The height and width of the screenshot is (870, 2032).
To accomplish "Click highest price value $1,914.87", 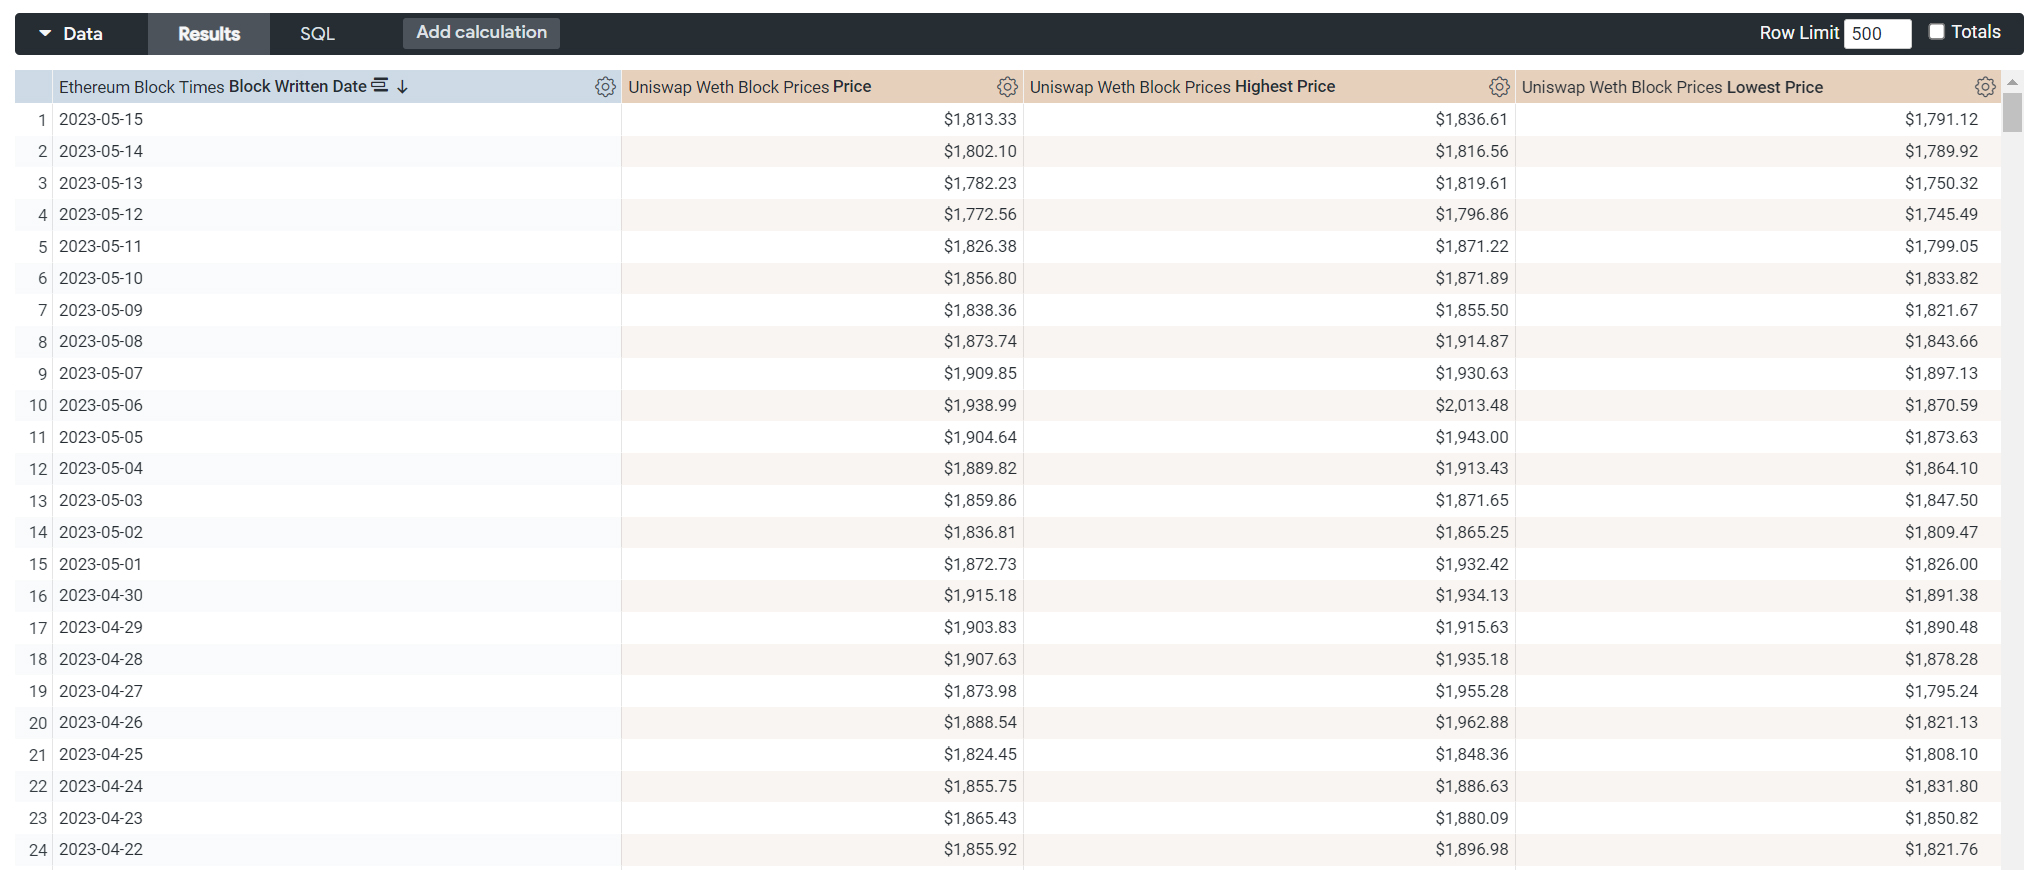I will coord(1472,341).
